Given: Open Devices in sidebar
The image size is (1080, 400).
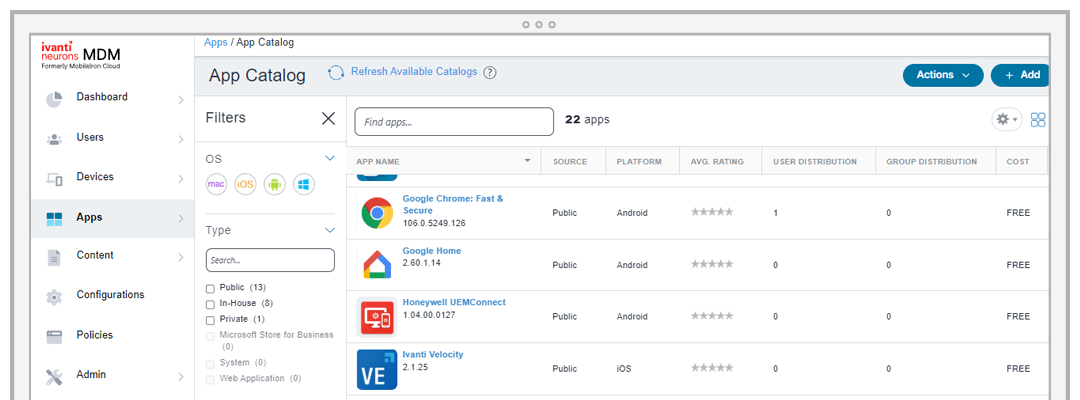Looking at the screenshot, I should (x=95, y=176).
